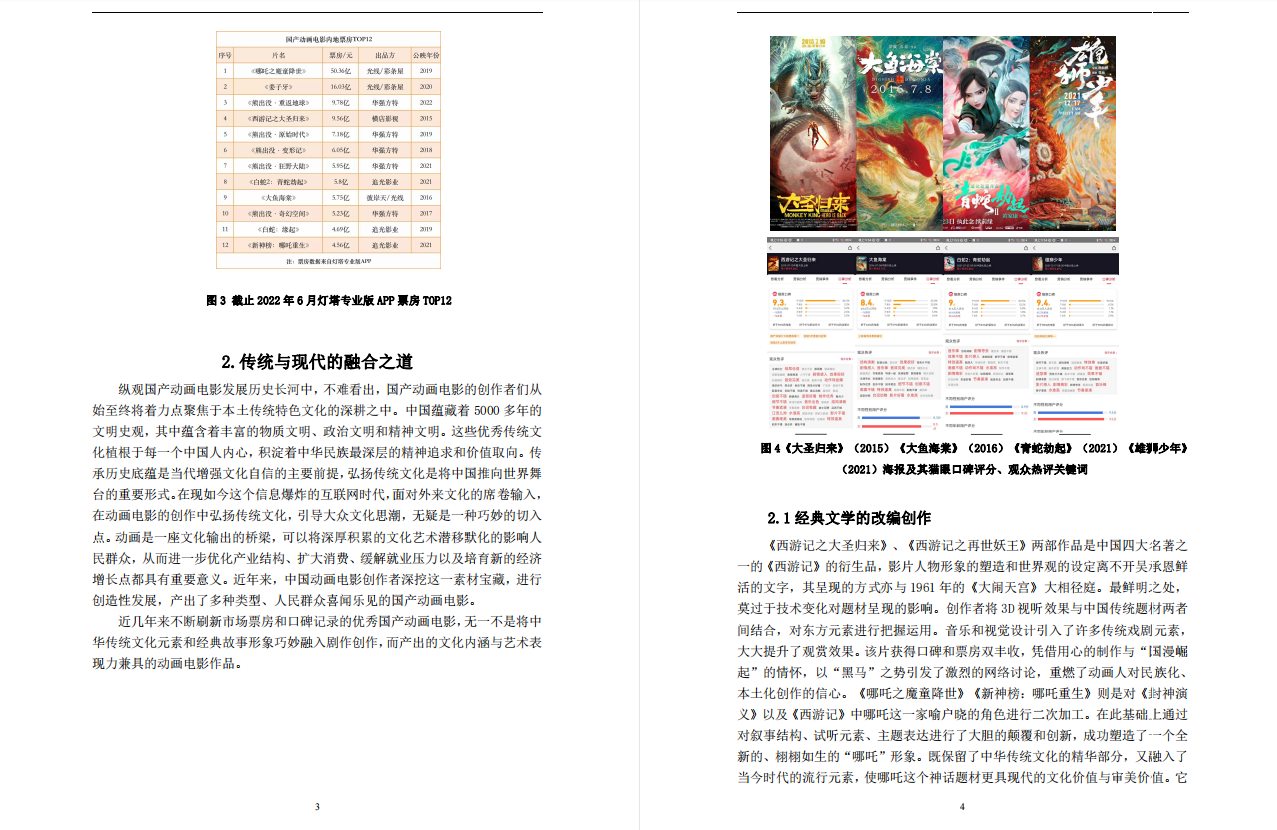Click the release year 2022 cell
The image size is (1277, 830).
point(426,103)
